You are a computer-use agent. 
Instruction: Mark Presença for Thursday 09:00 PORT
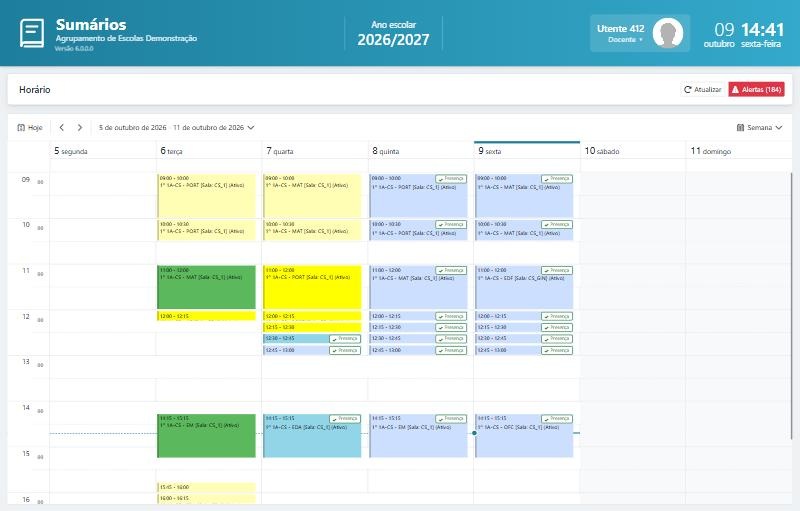(451, 179)
